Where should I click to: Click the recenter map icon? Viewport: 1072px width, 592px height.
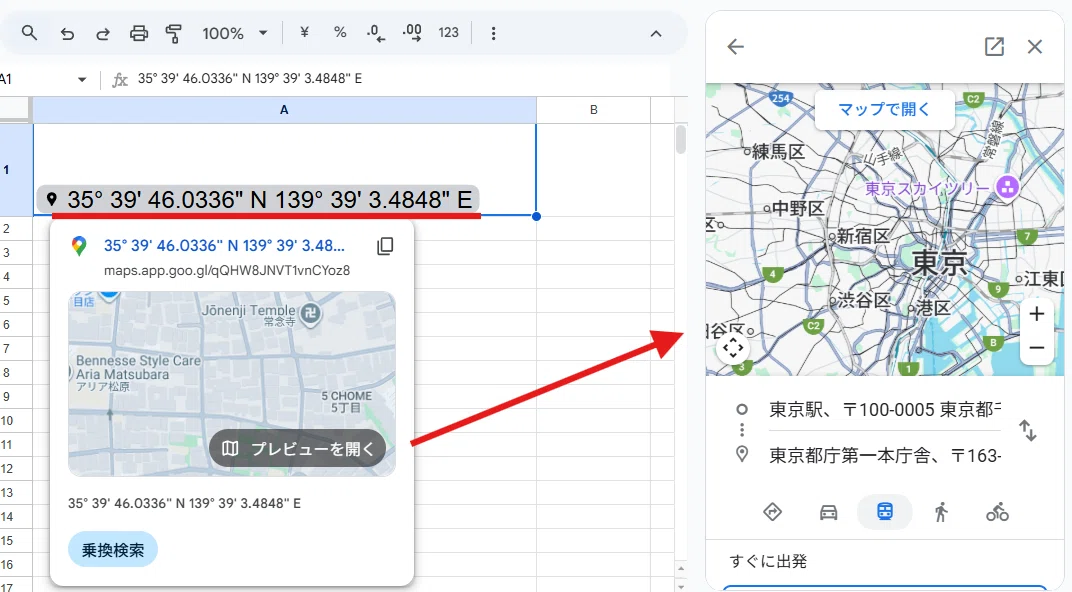(733, 348)
